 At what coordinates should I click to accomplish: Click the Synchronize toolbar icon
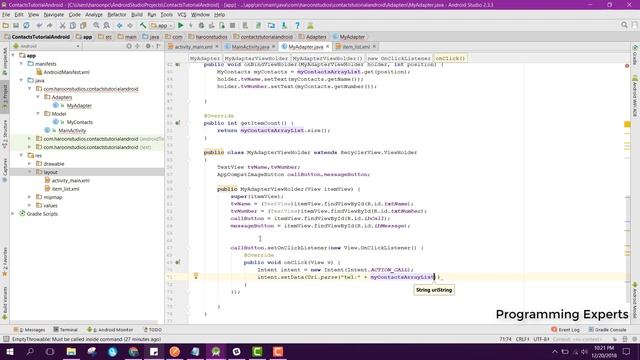26,25
